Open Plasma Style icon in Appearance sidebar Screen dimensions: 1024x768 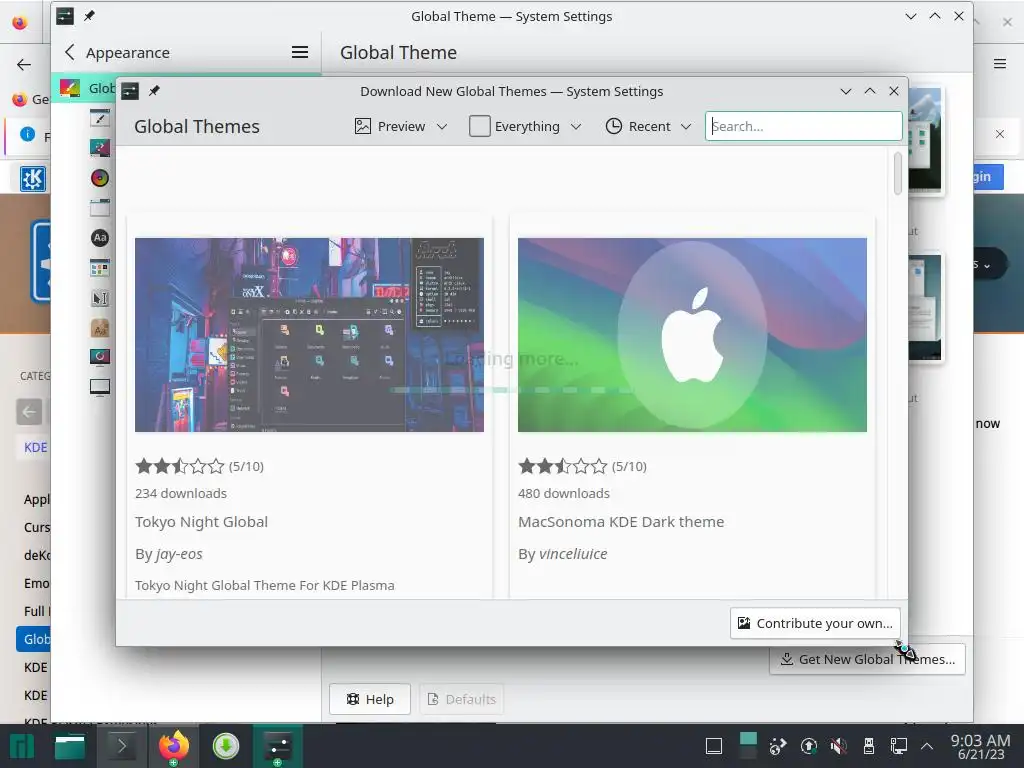coord(100,148)
